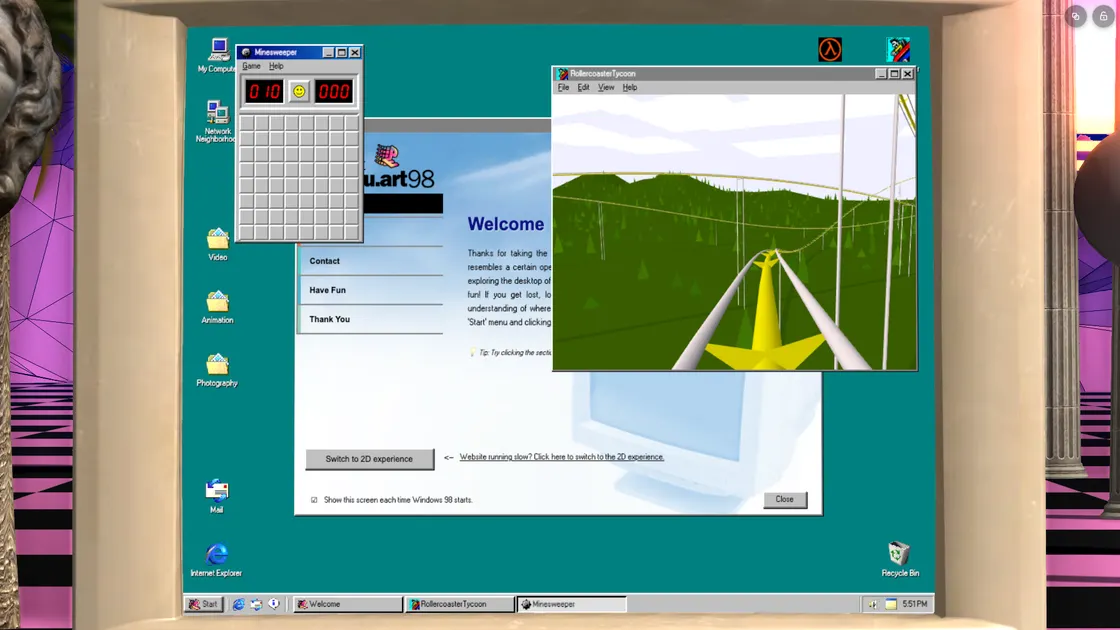Click the 2D experience hyperlink
1120x630 pixels.
click(562, 456)
